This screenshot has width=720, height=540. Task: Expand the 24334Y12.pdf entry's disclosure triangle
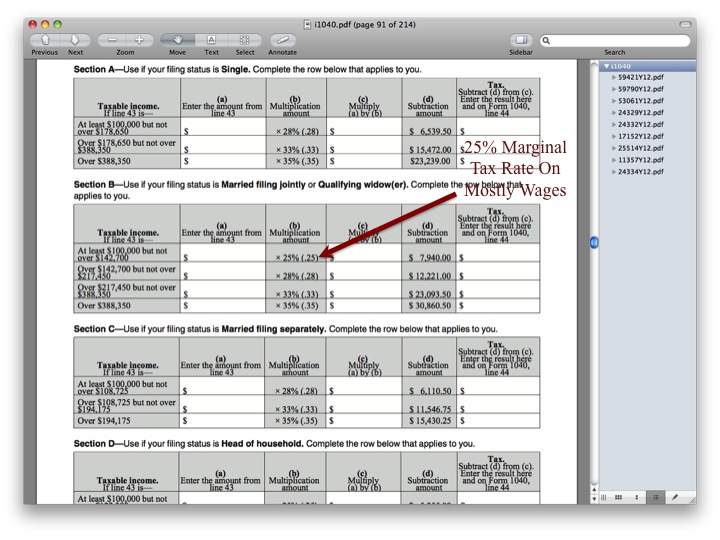[614, 172]
